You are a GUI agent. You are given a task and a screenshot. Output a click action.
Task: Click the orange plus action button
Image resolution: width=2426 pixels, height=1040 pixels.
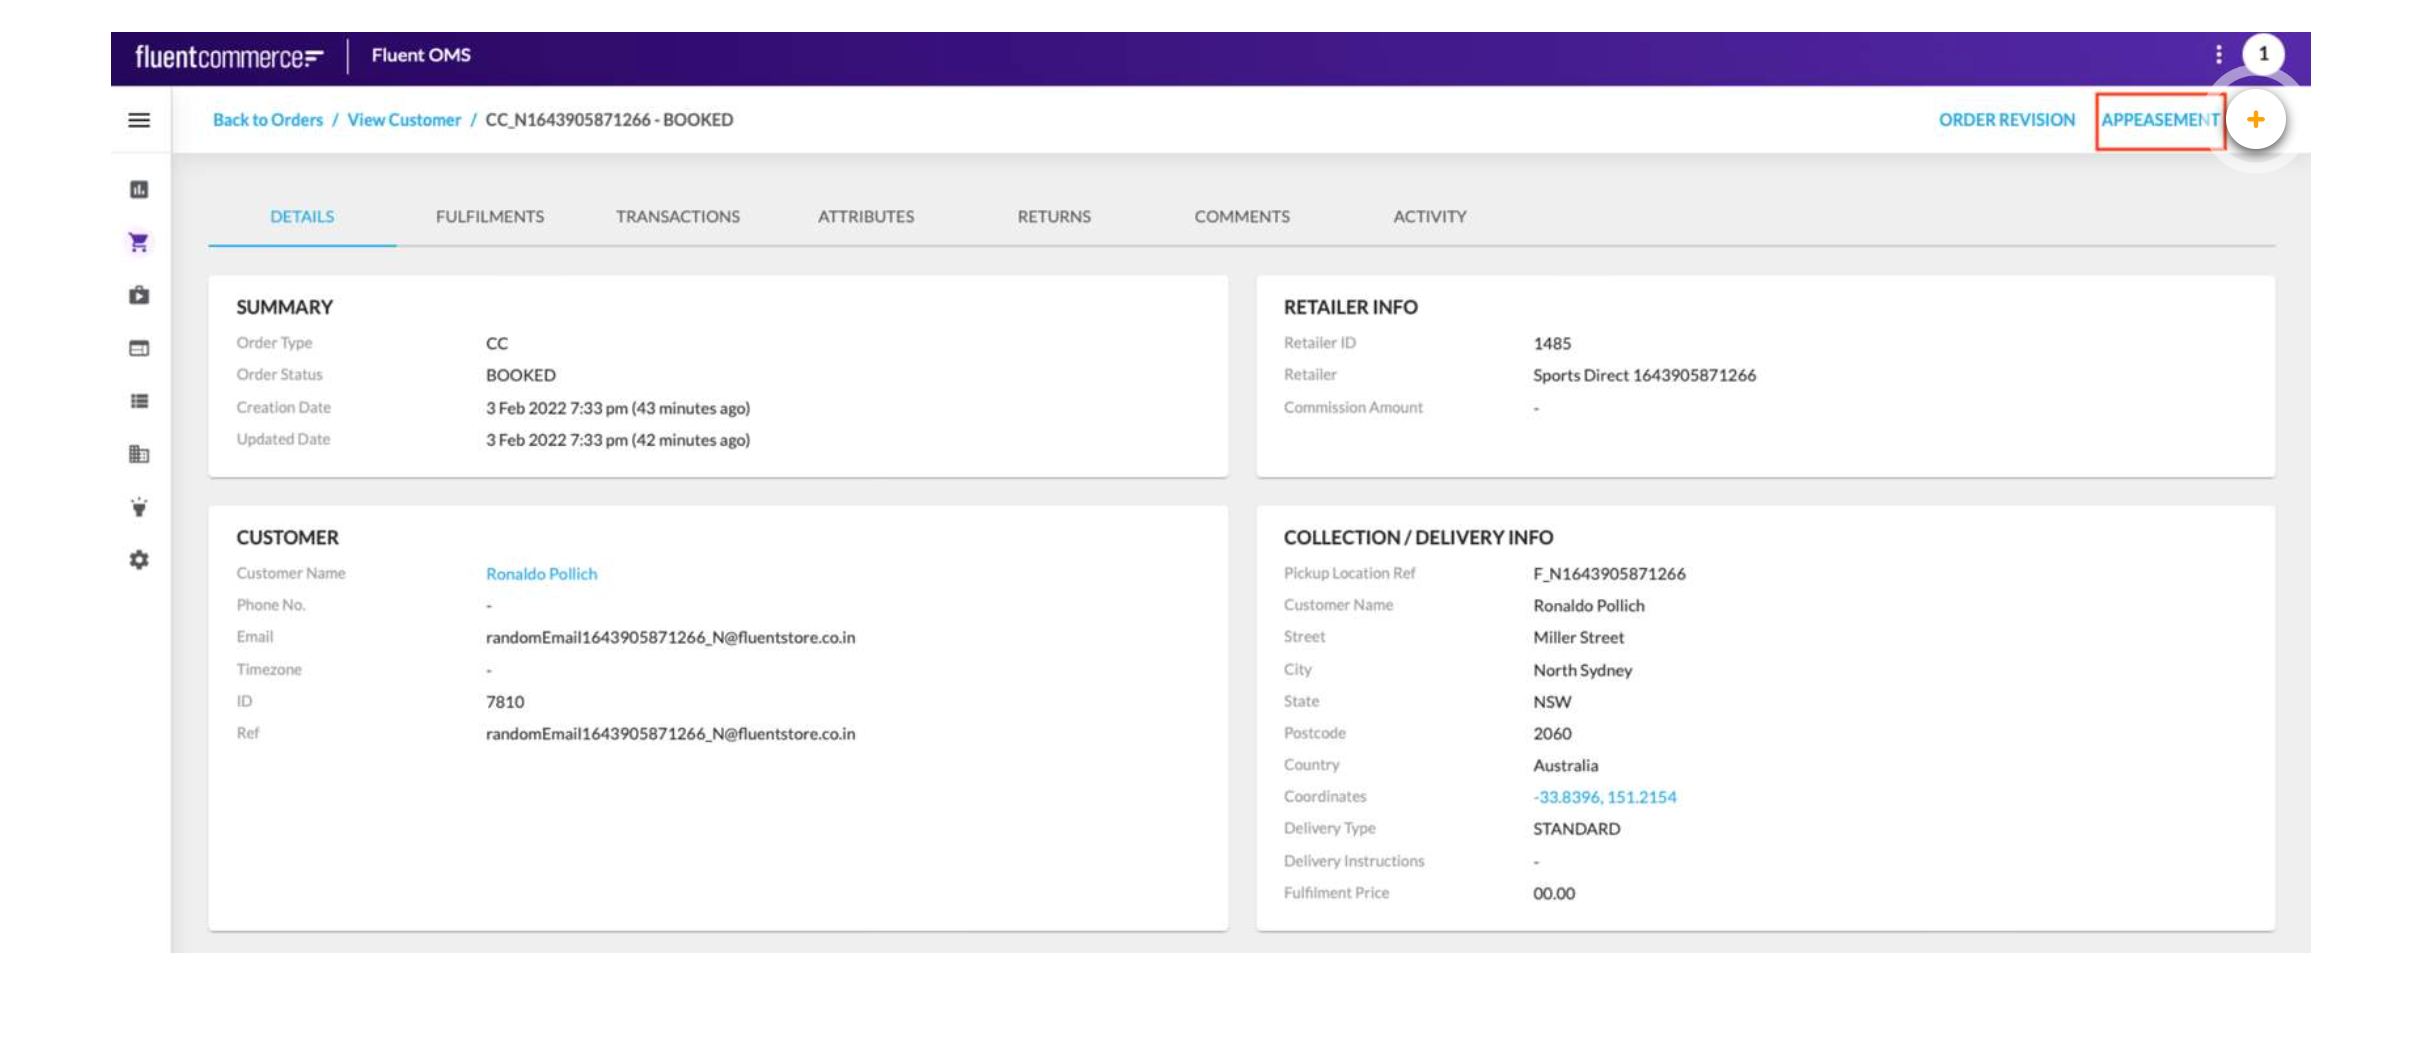tap(2255, 120)
